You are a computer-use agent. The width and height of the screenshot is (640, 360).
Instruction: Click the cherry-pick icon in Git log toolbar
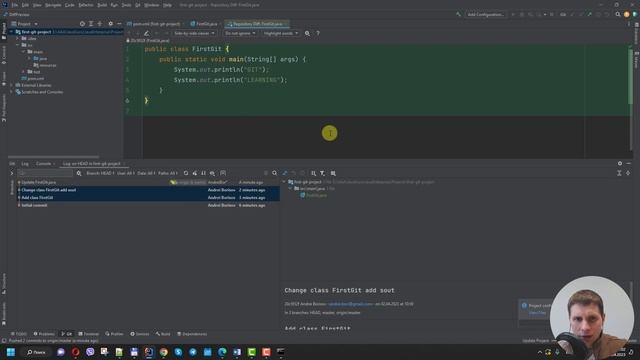[195, 173]
